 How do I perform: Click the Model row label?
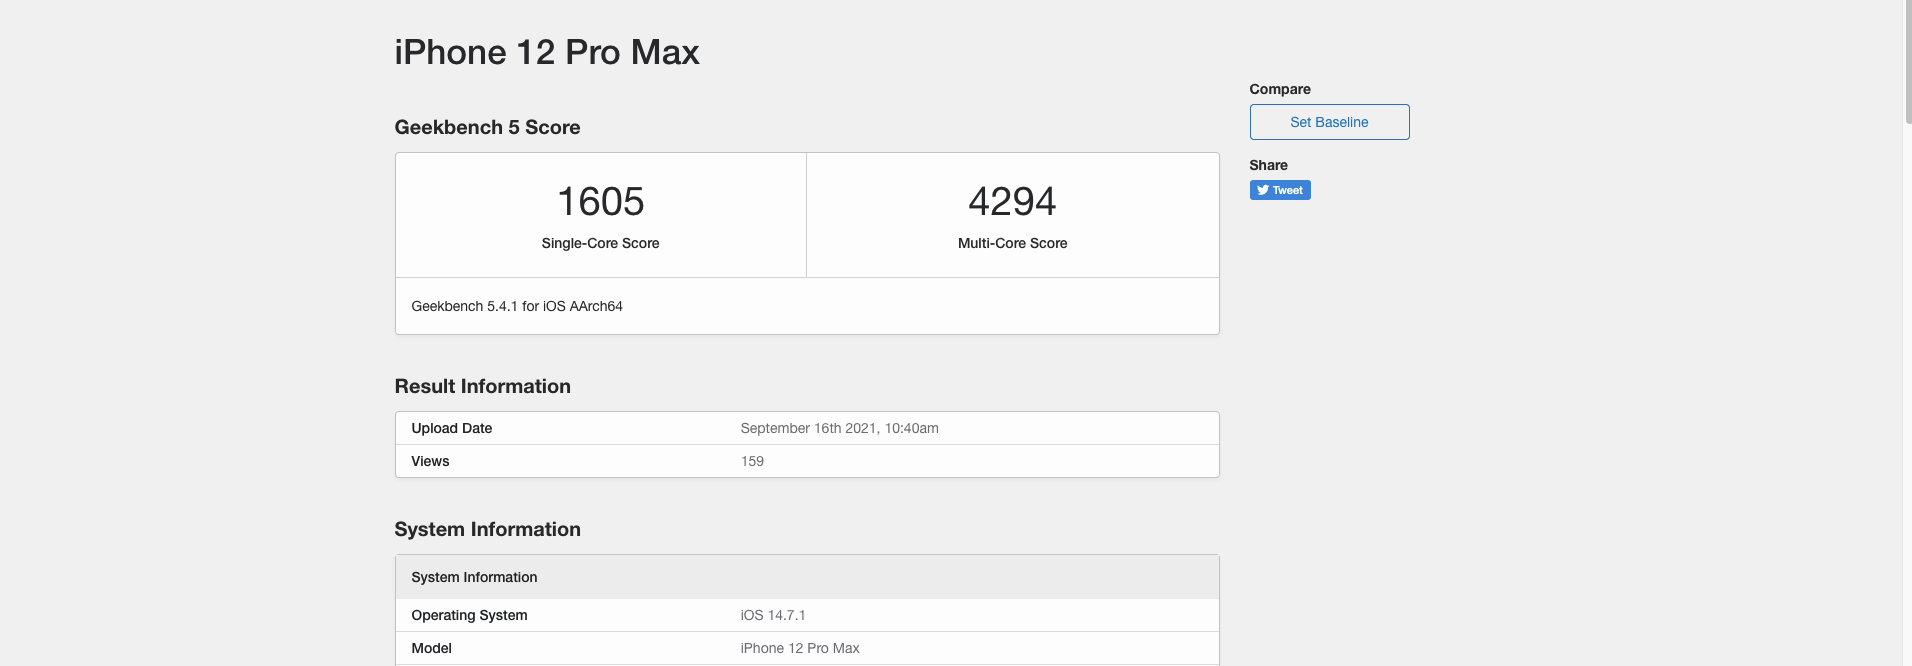(x=432, y=648)
